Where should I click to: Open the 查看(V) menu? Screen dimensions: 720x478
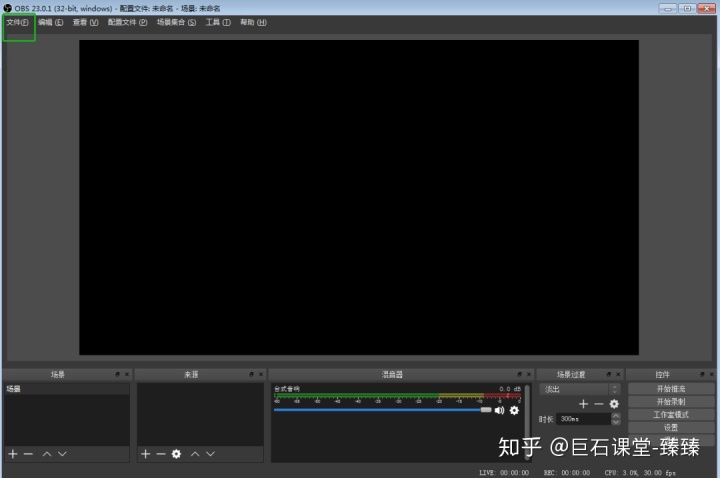85,22
